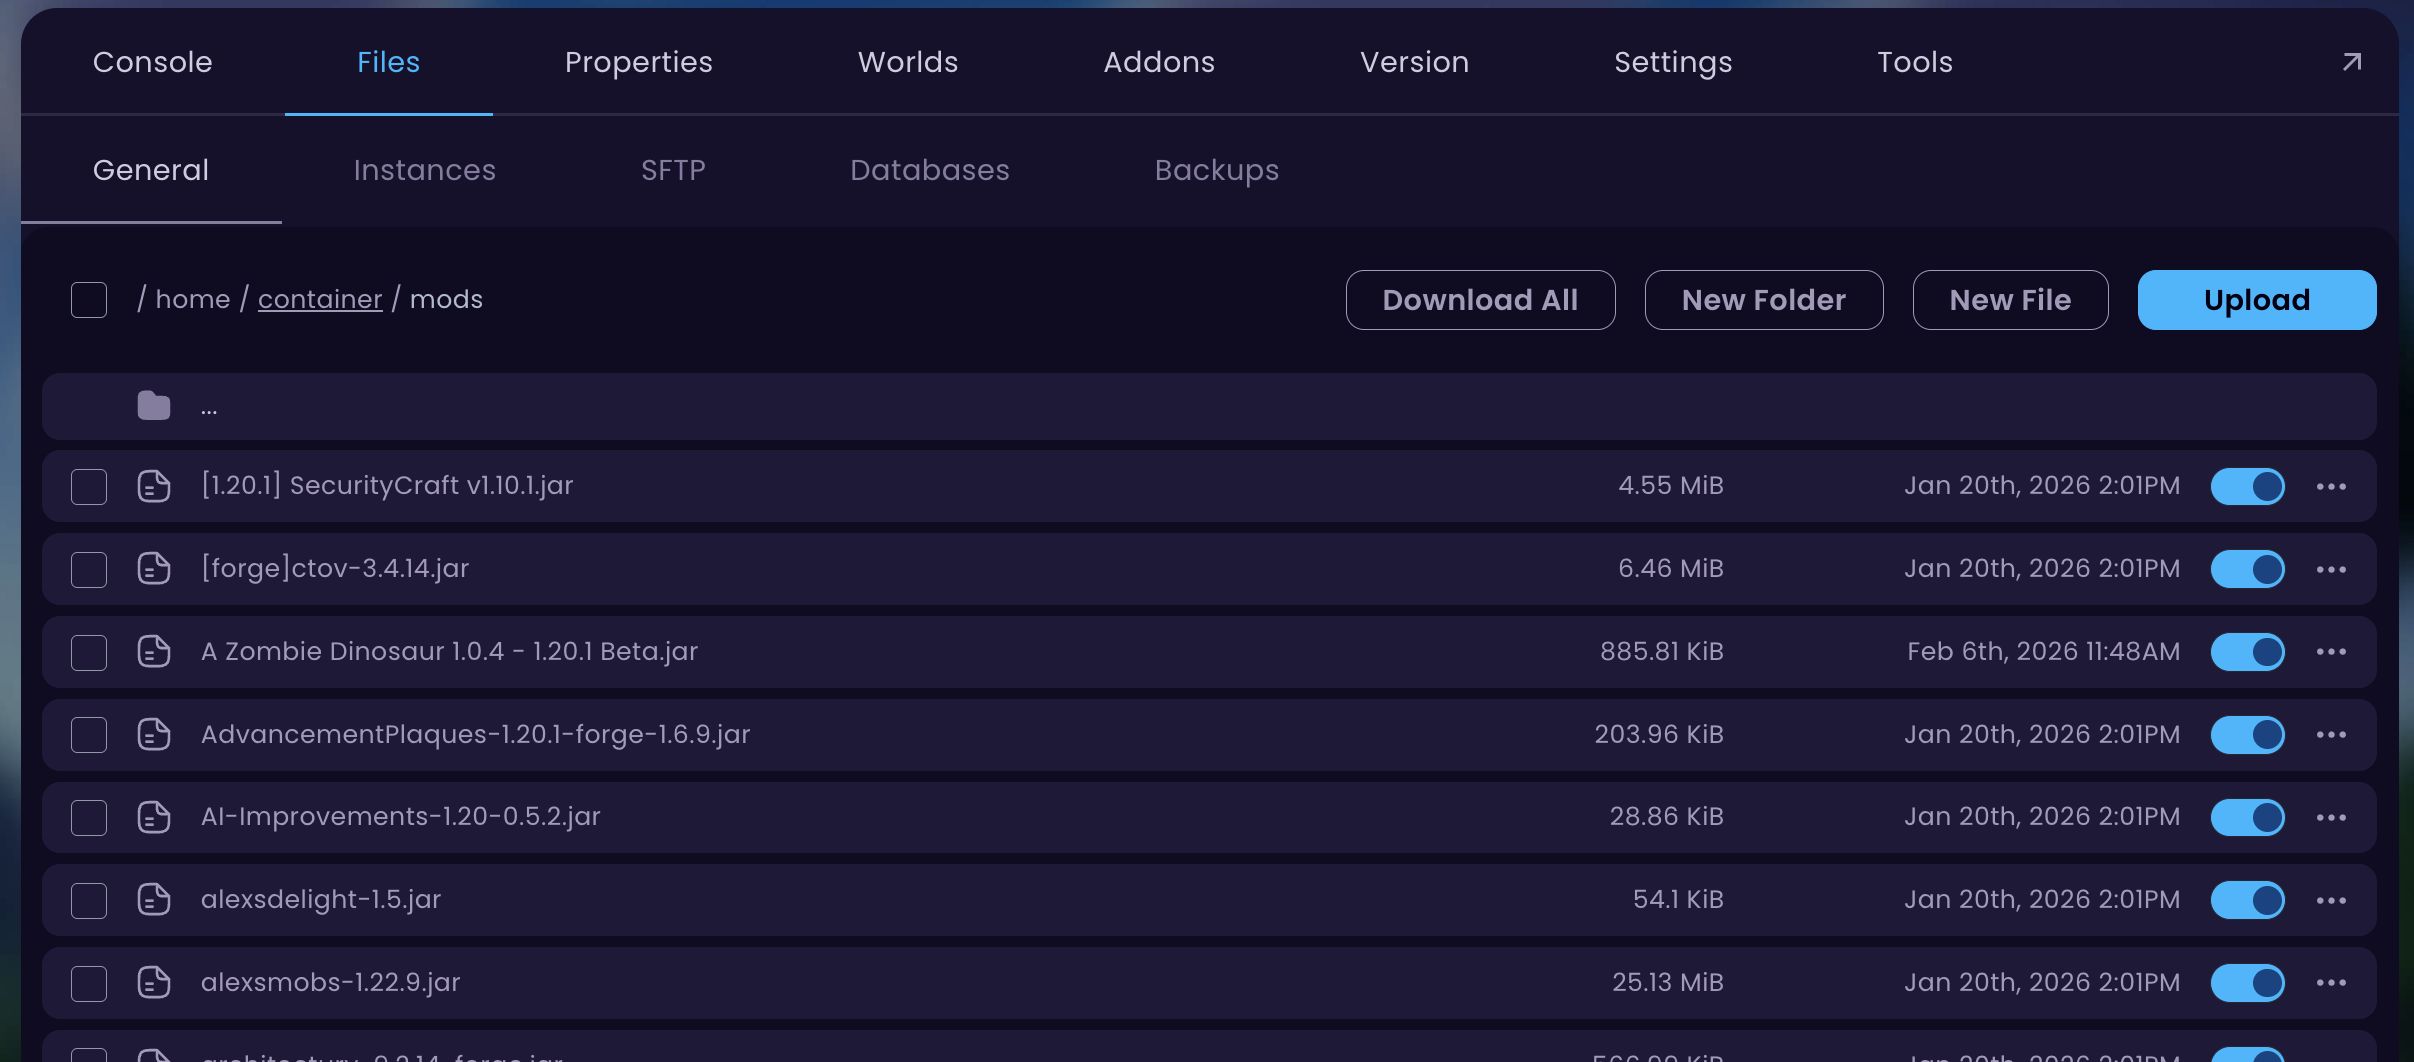Viewport: 2414px width, 1062px height.
Task: Check the box for [forge]ctov-3.4.14.jar
Action: click(x=89, y=570)
